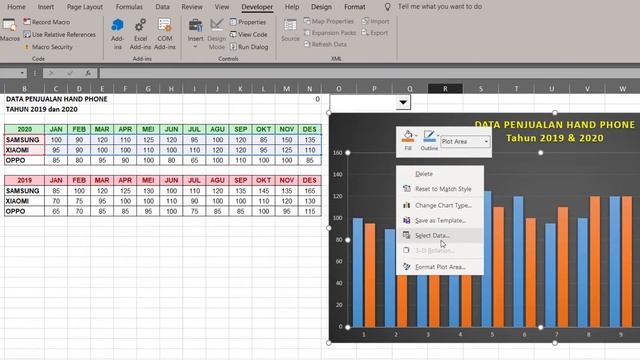640x360 pixels.
Task: Click the chart title text
Action: click(555, 131)
